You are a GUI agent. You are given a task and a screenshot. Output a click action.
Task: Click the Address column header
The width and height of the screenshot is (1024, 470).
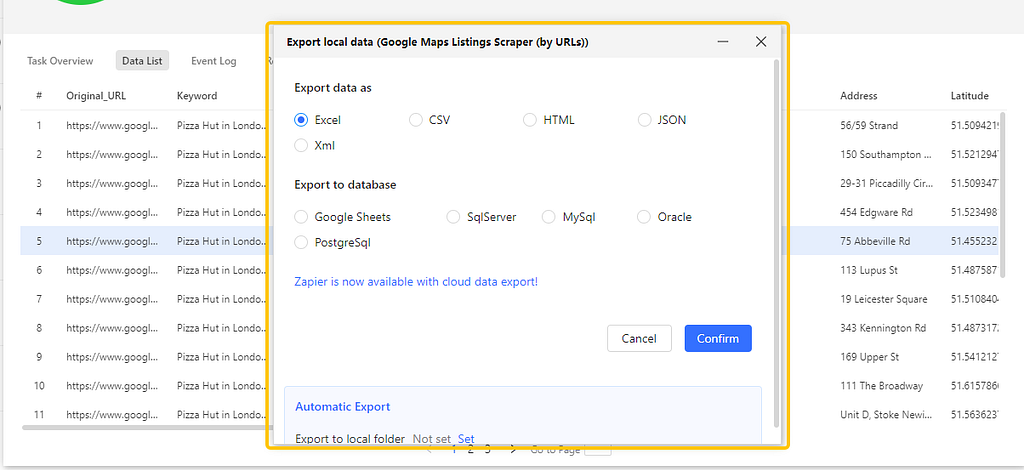pyautogui.click(x=859, y=95)
